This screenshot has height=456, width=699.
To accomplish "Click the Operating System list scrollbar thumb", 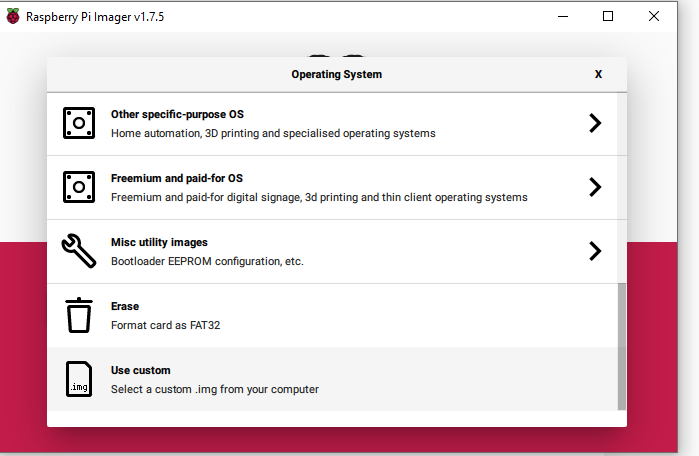I will click(x=621, y=346).
